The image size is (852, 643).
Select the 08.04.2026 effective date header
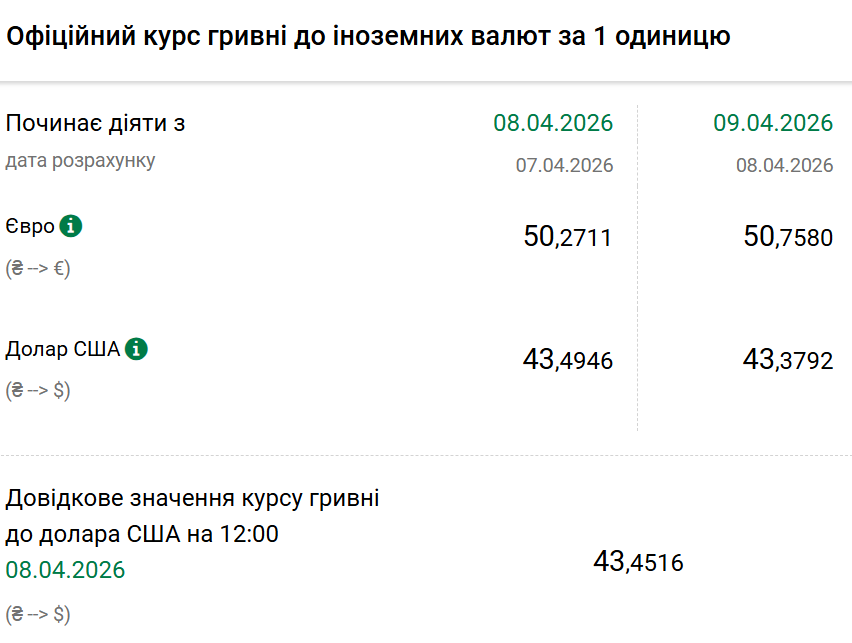tap(553, 123)
